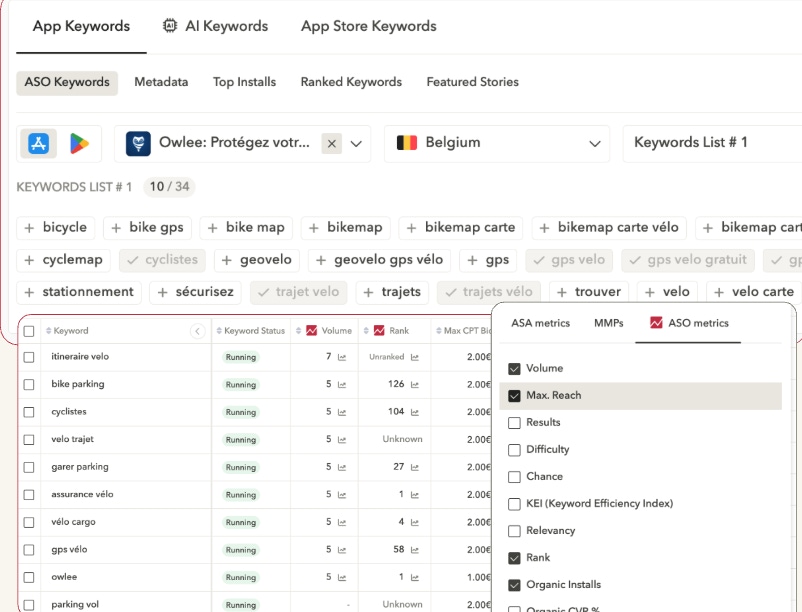Viewport: 802px width, 612px height.
Task: Check the row checkbox for itineraire velo
Action: 29,356
